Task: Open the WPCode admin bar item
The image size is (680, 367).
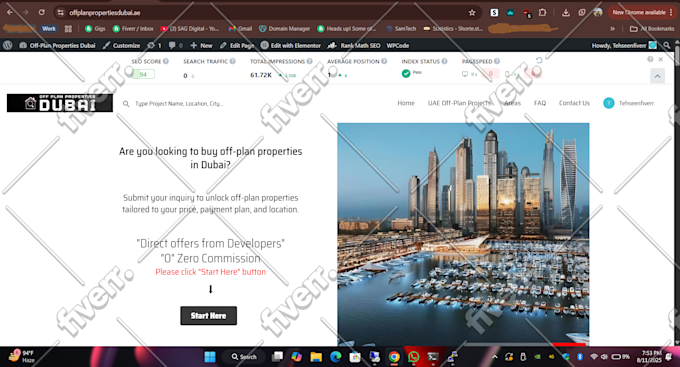Action: click(398, 45)
